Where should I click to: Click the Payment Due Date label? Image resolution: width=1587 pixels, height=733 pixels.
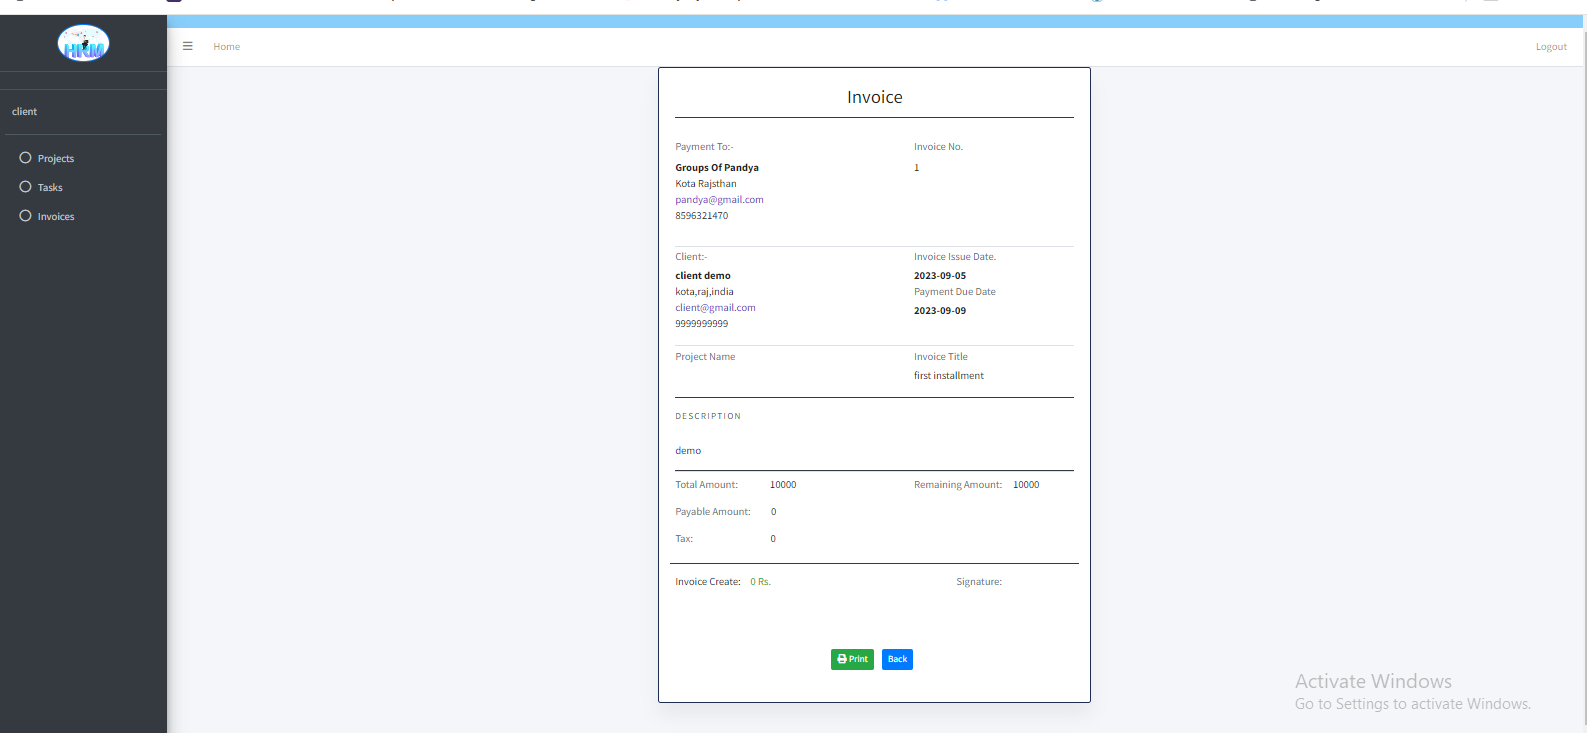[955, 292]
